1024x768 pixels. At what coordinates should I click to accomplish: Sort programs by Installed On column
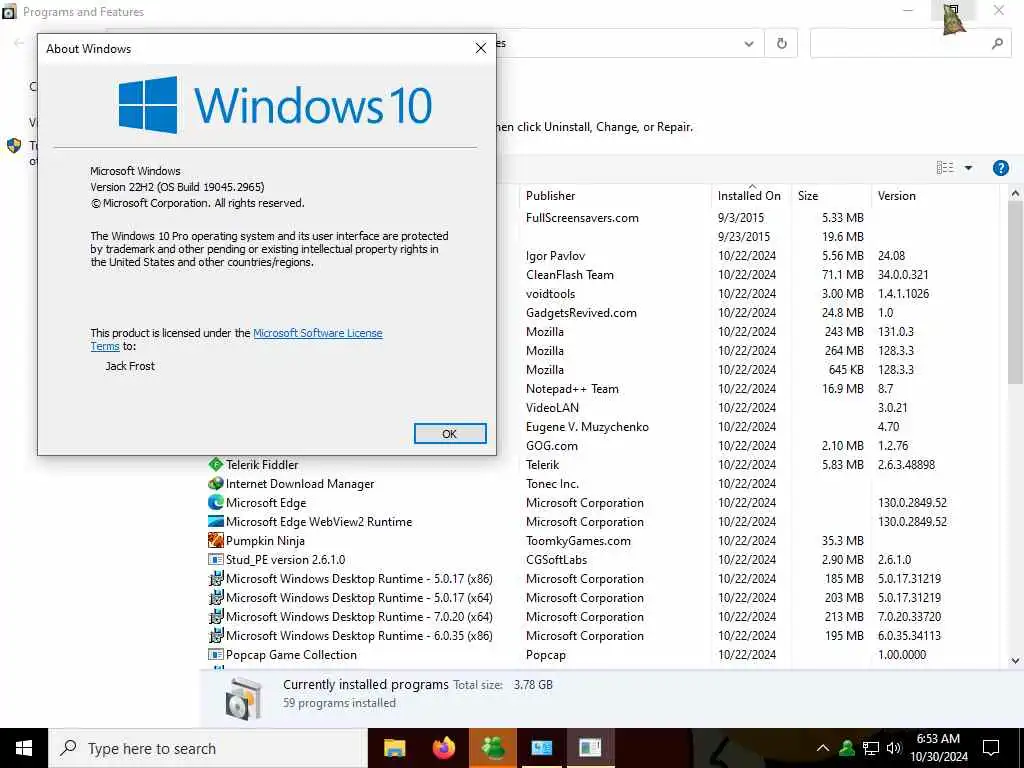tap(751, 195)
